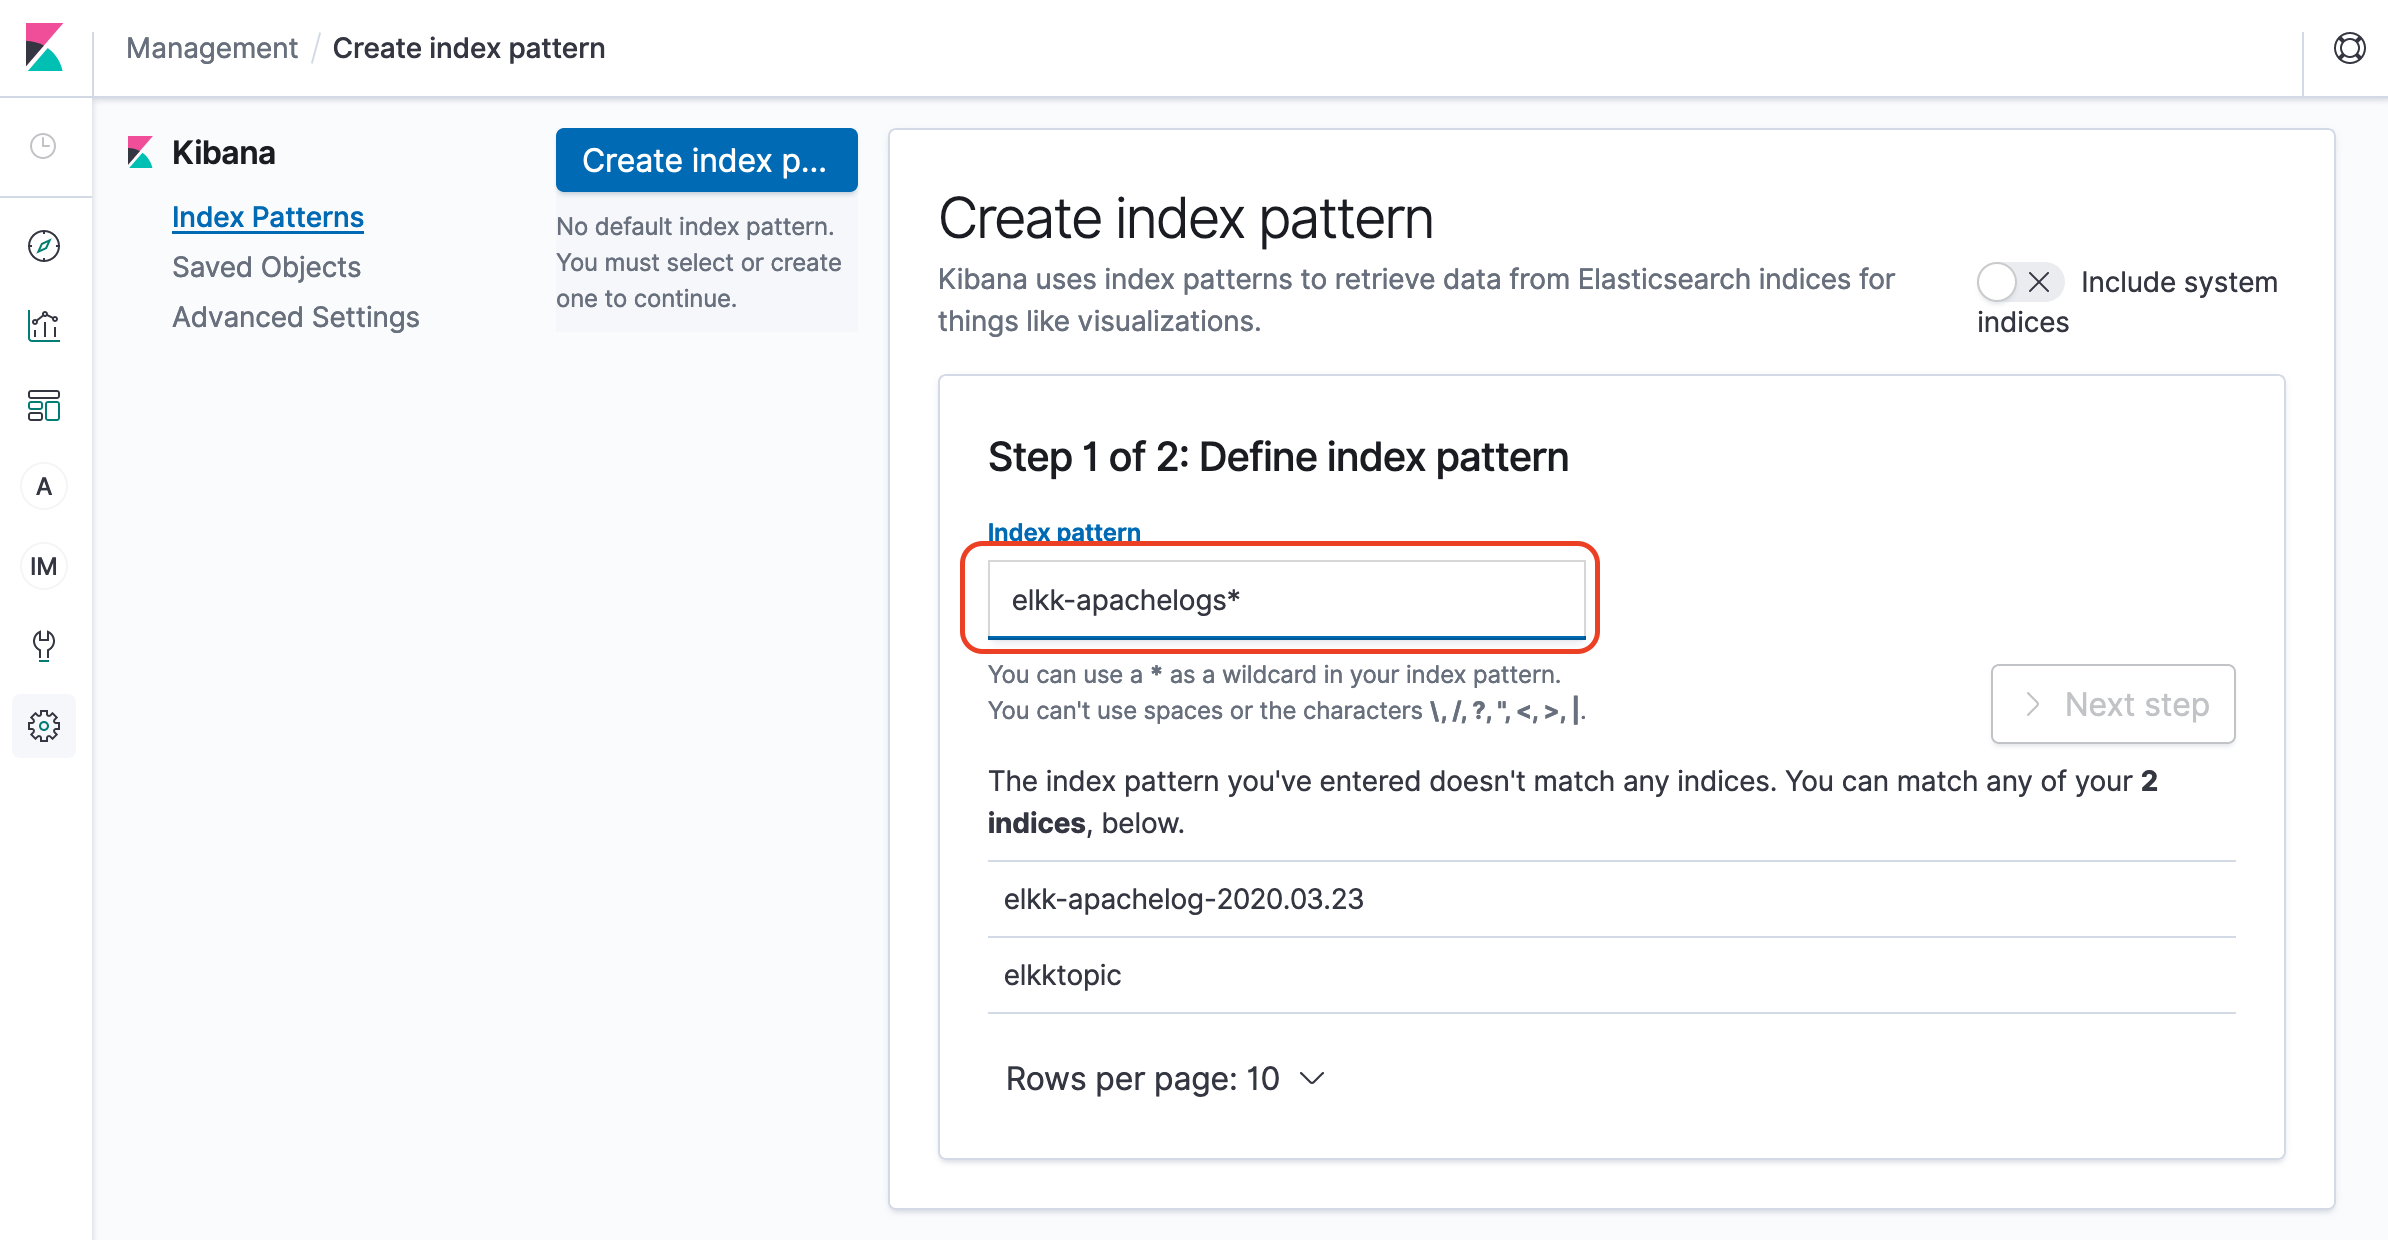Select the elkktopic index row

tap(1611, 975)
